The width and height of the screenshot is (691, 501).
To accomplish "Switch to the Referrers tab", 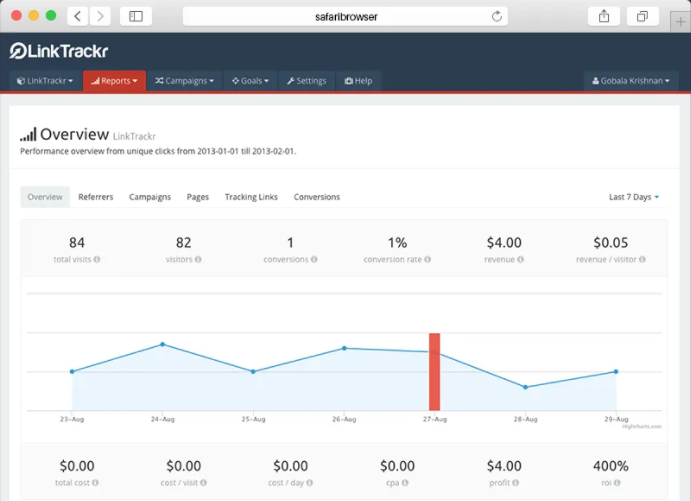I will 96,197.
